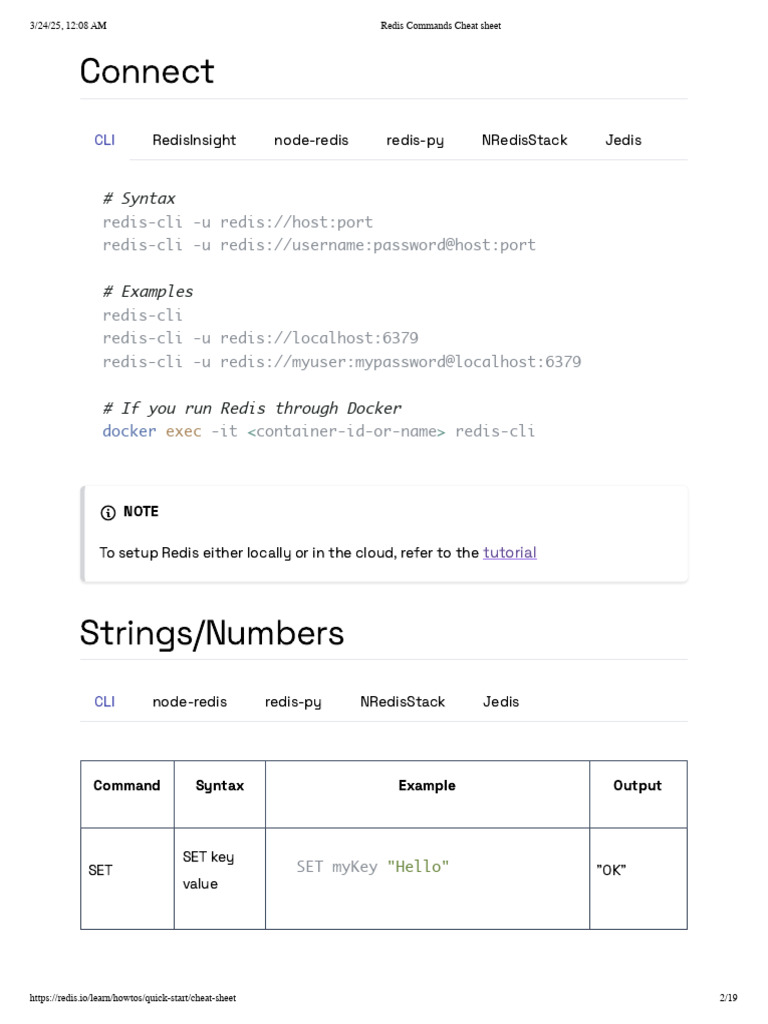Click the docker exec command line
Screen dimensions: 768x1024
coord(318,432)
